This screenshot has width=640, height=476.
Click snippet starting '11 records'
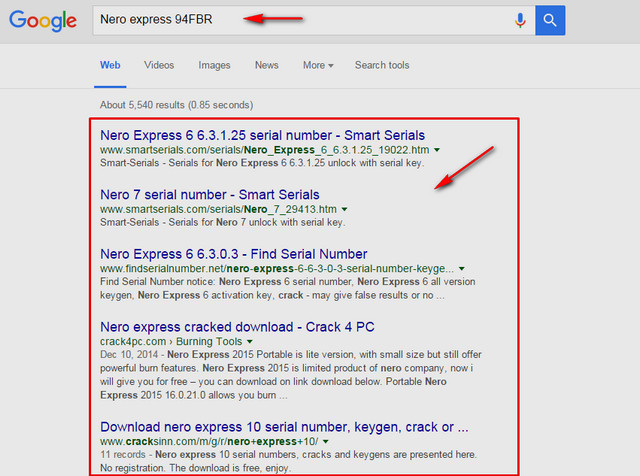[288, 461]
